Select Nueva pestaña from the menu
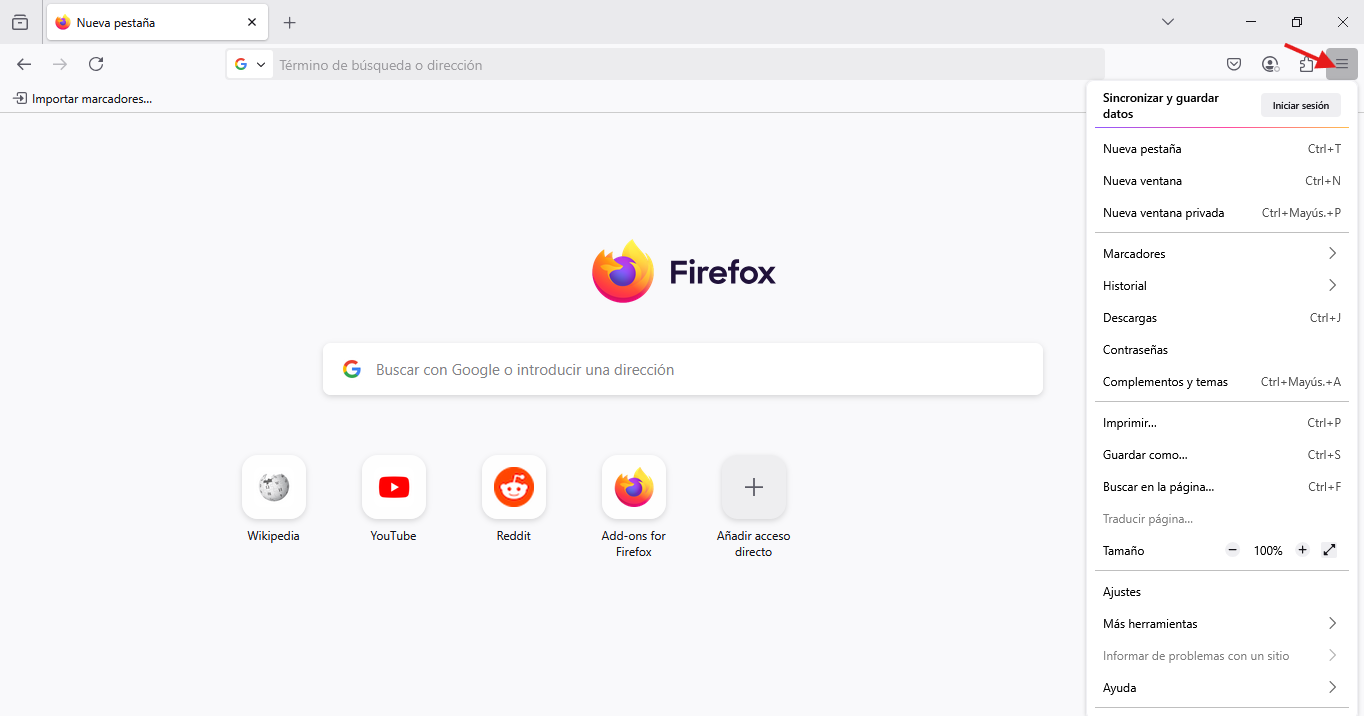Viewport: 1364px width, 716px height. point(1222,149)
